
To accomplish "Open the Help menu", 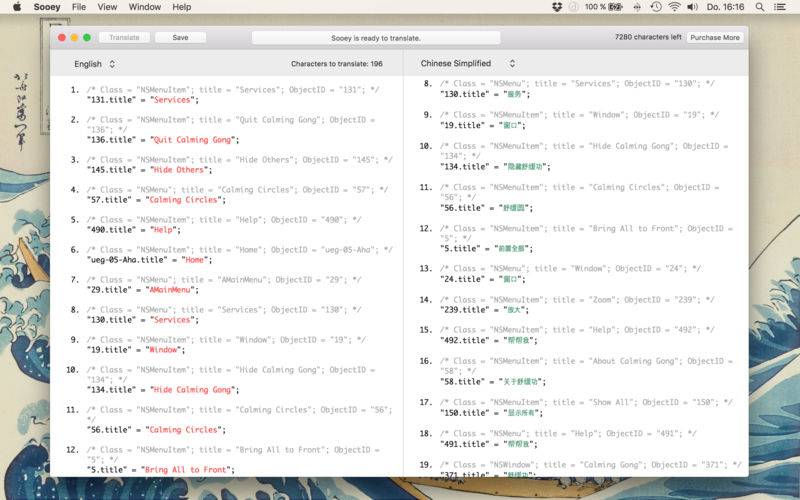I will pyautogui.click(x=182, y=7).
